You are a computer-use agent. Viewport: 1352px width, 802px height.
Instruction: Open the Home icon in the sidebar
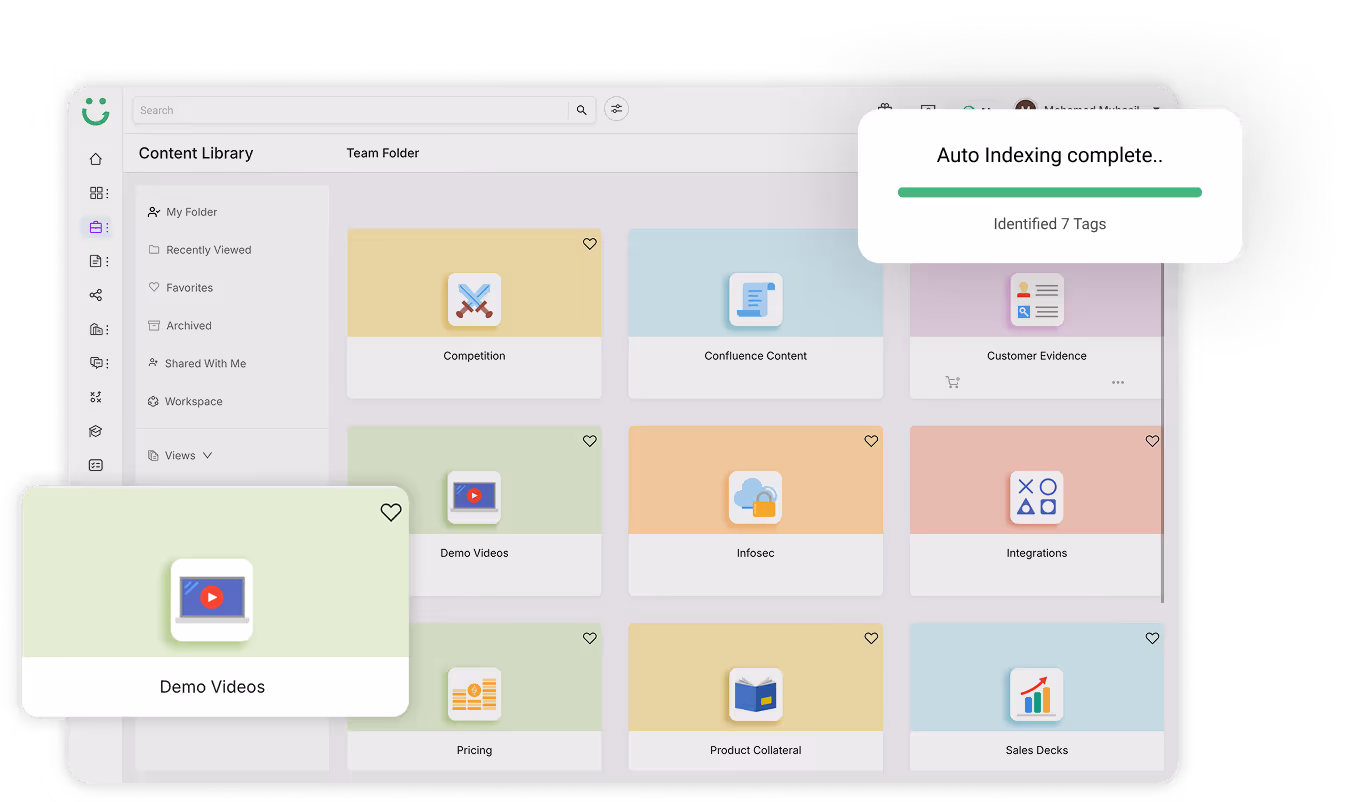tap(96, 159)
